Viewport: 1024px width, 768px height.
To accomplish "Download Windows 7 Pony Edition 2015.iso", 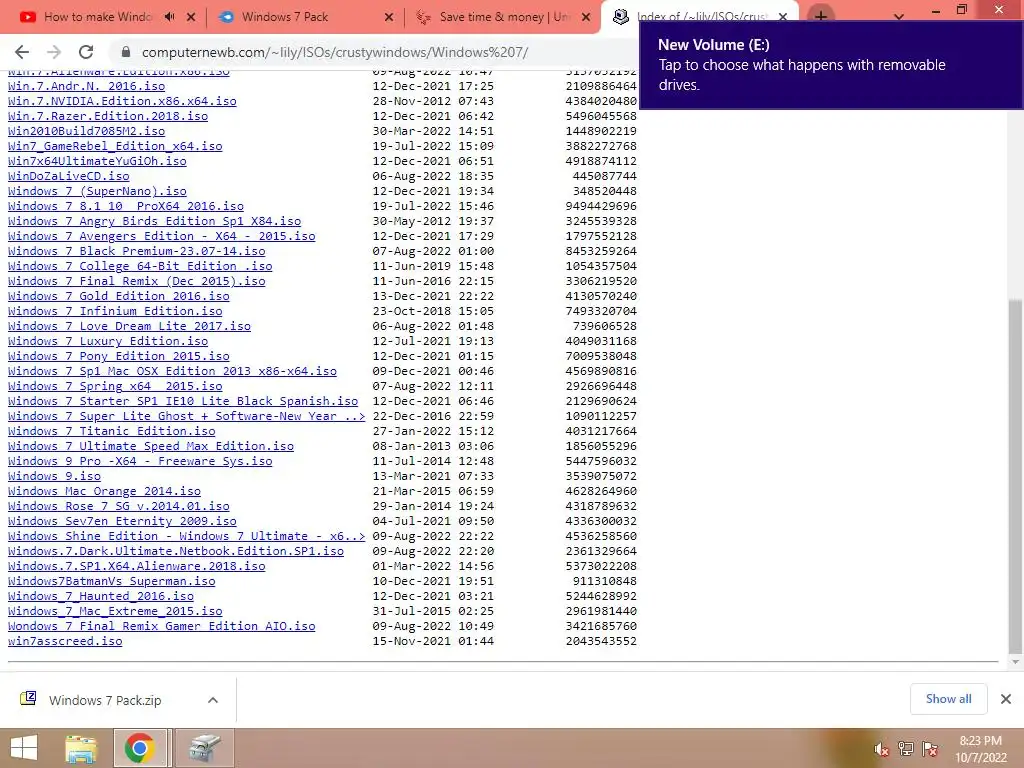I will [119, 357].
